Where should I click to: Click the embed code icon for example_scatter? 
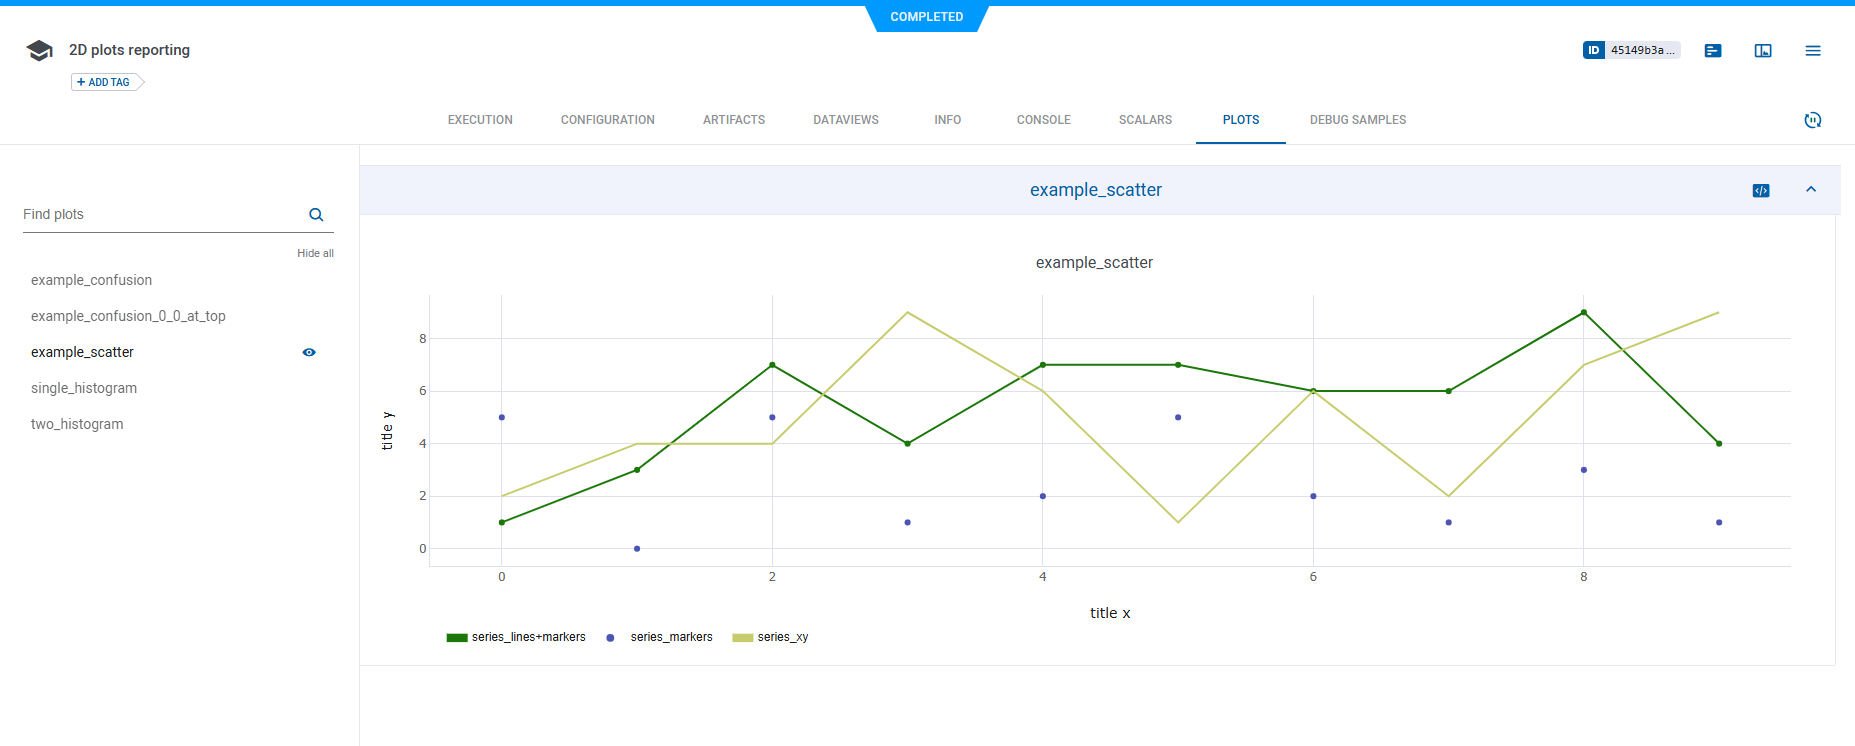point(1761,190)
